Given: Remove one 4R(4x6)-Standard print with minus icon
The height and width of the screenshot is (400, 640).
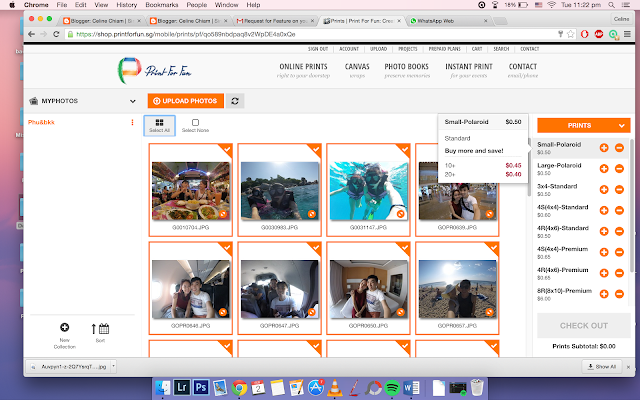Looking at the screenshot, I should click(619, 231).
